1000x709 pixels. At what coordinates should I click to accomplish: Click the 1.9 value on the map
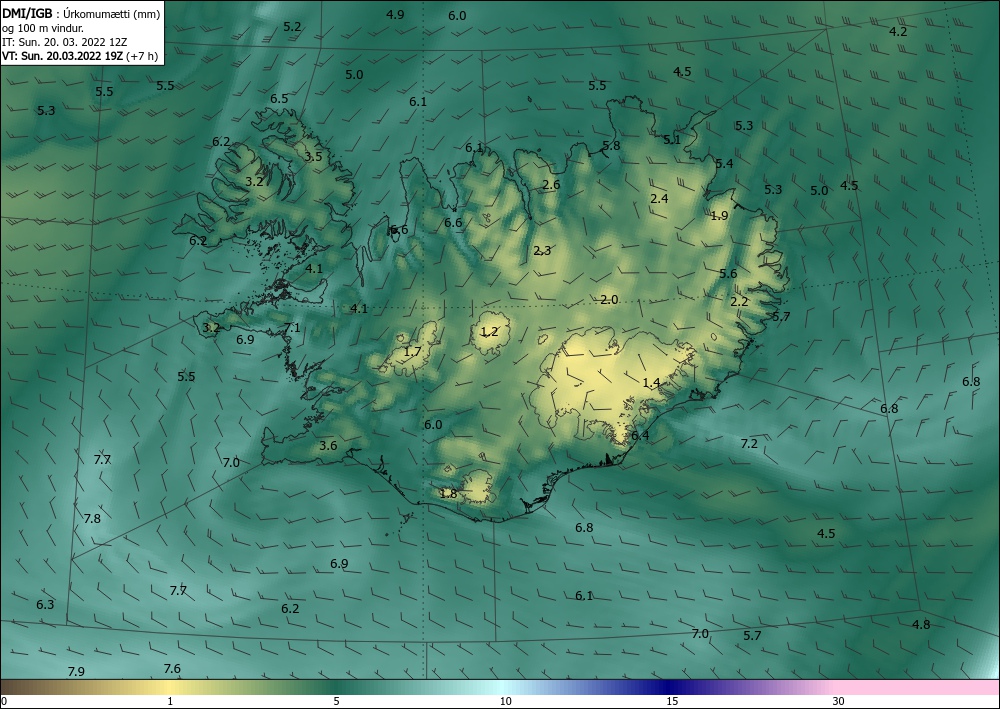[x=719, y=215]
